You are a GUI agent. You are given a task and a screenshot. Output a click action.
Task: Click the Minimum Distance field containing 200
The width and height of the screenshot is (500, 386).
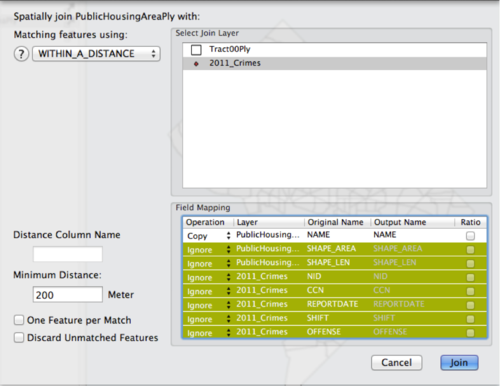pyautogui.click(x=68, y=295)
